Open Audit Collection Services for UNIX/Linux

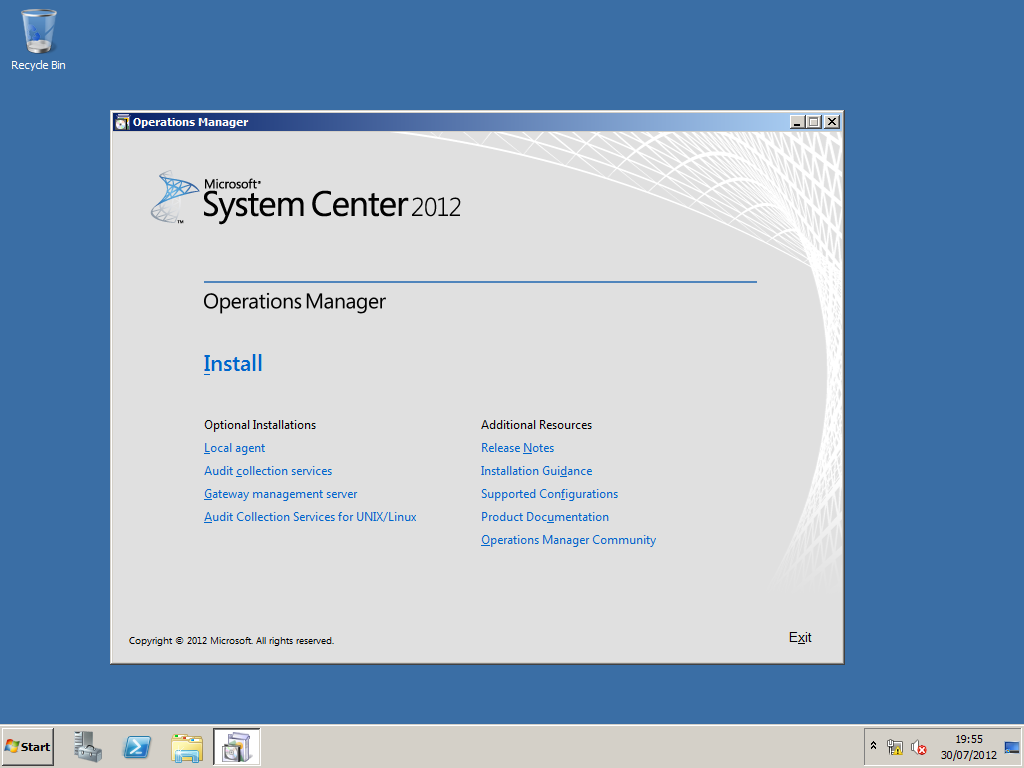tap(310, 517)
